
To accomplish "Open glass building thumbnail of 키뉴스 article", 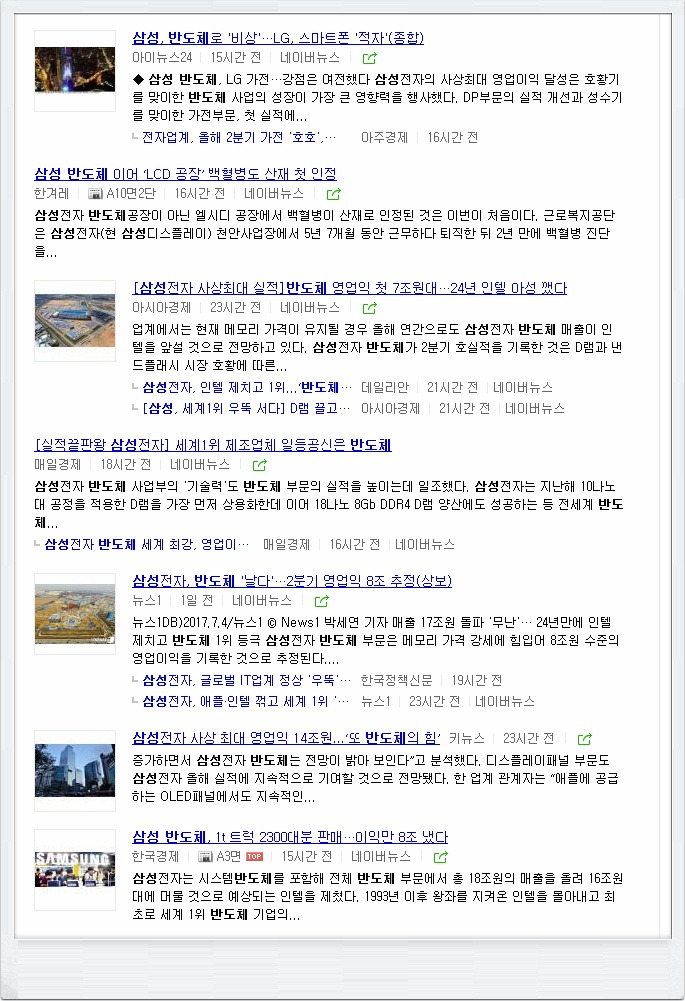I will pyautogui.click(x=75, y=771).
